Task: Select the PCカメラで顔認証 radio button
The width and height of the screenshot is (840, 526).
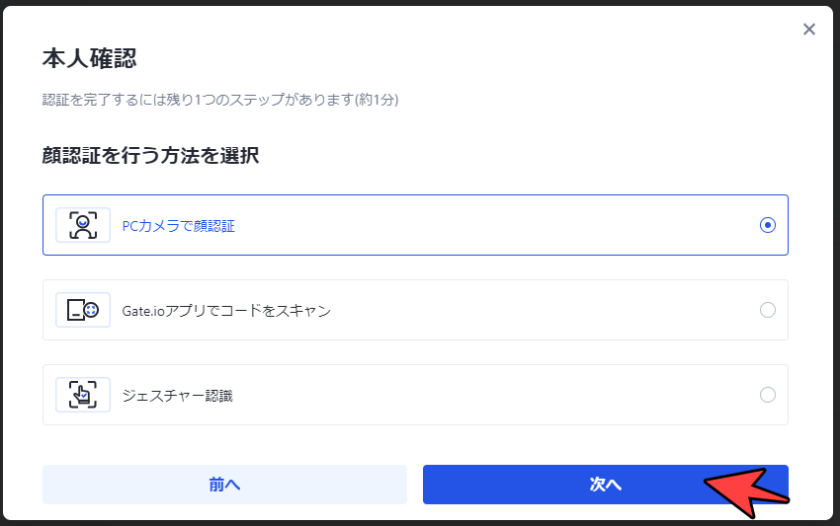Action: click(x=767, y=225)
